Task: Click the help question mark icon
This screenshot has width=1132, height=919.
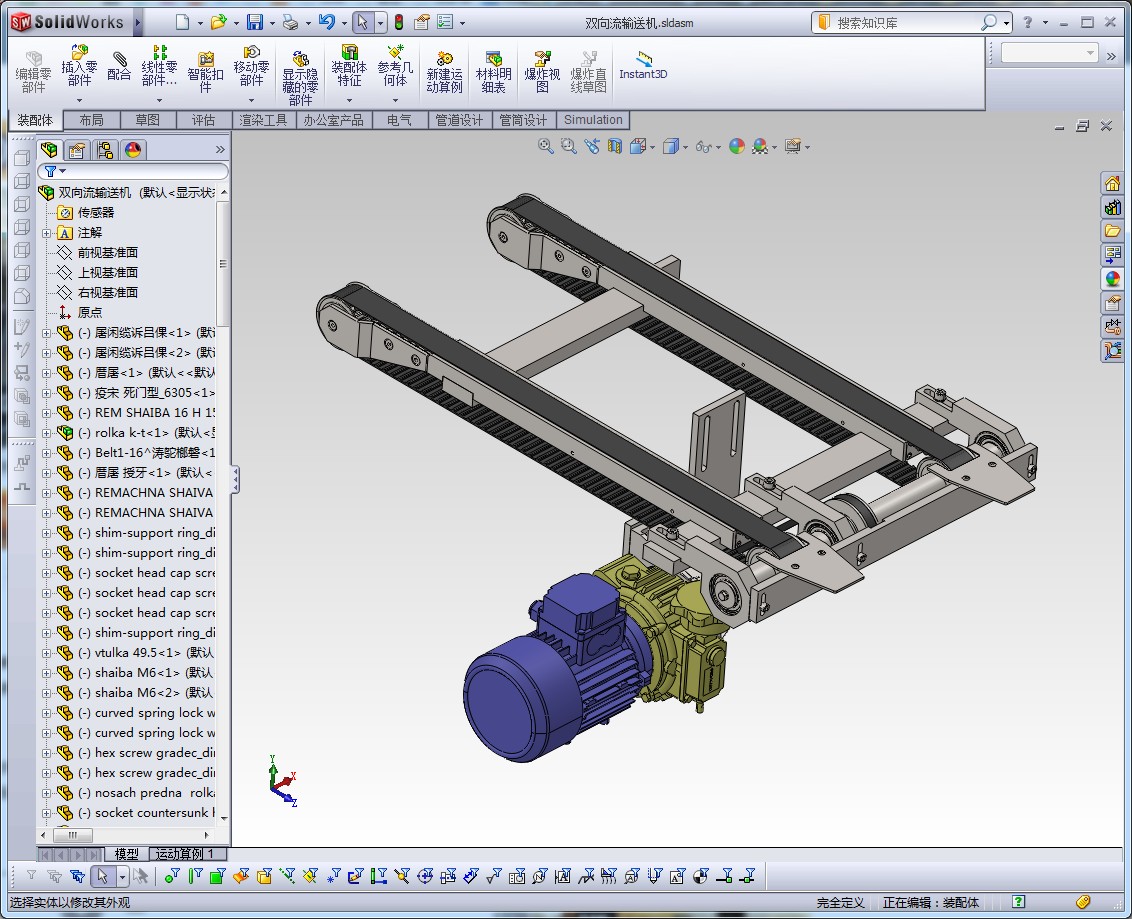Action: [1027, 22]
